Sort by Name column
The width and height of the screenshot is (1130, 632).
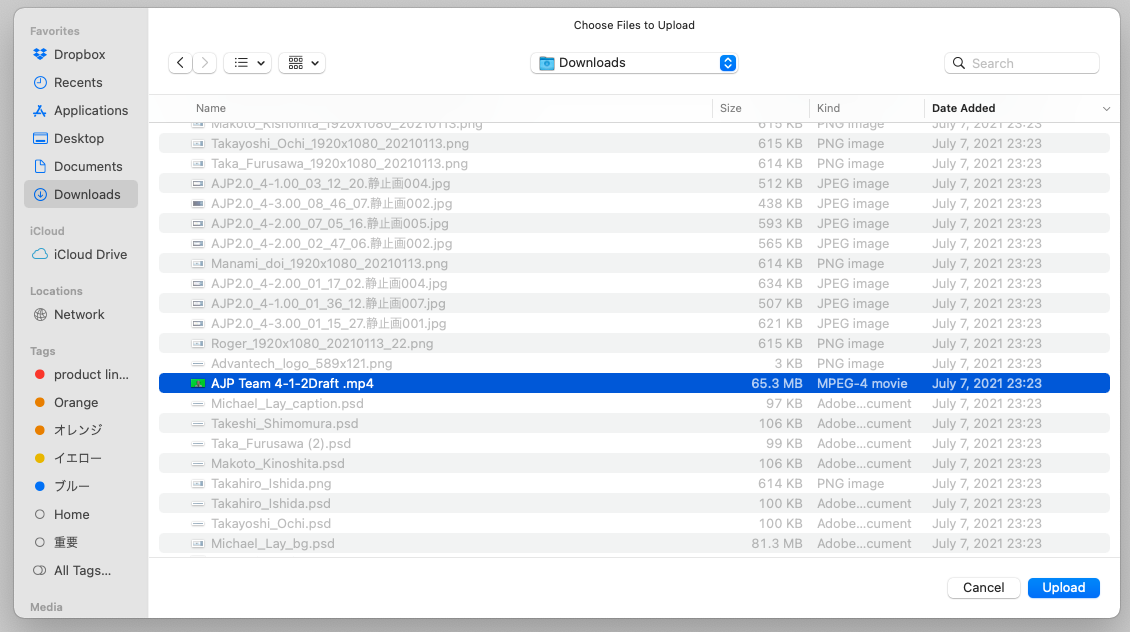point(211,108)
